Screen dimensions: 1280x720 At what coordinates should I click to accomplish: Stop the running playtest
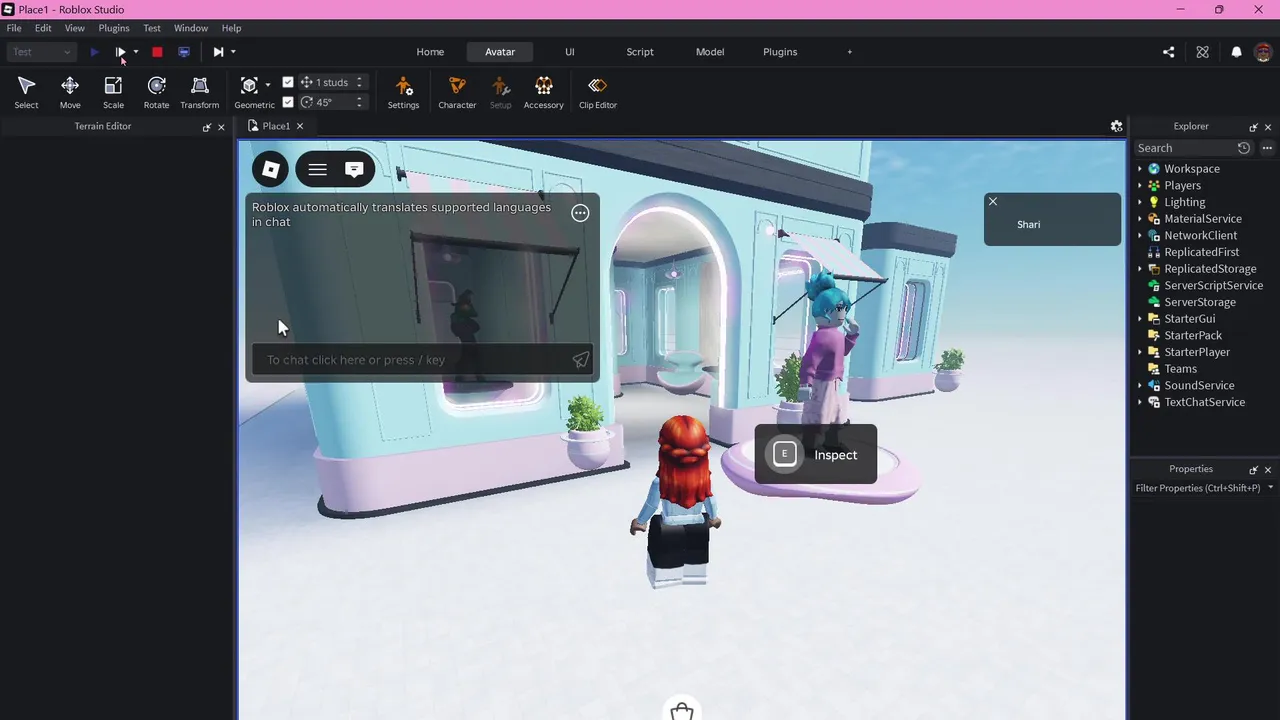tap(157, 52)
